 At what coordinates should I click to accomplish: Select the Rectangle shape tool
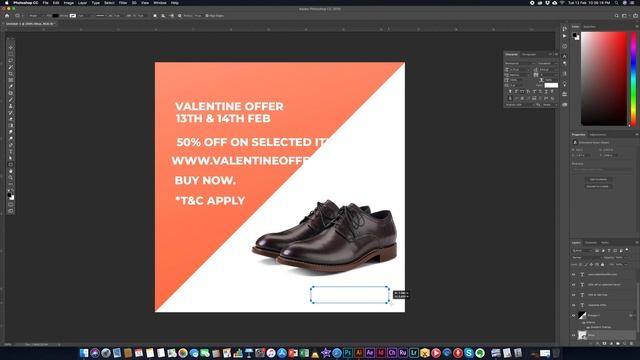click(x=11, y=164)
